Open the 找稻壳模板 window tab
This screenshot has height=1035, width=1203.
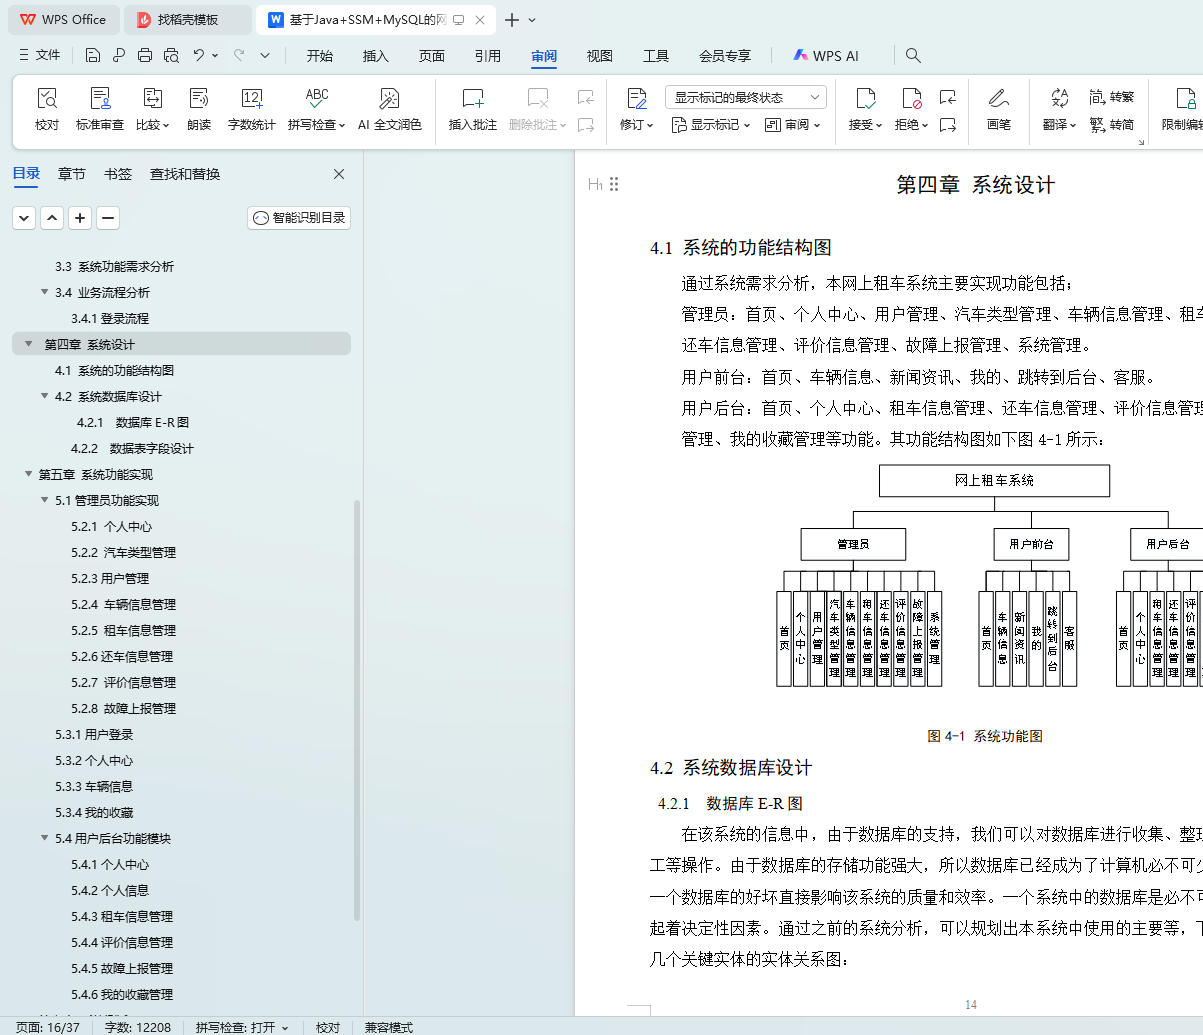click(x=188, y=20)
